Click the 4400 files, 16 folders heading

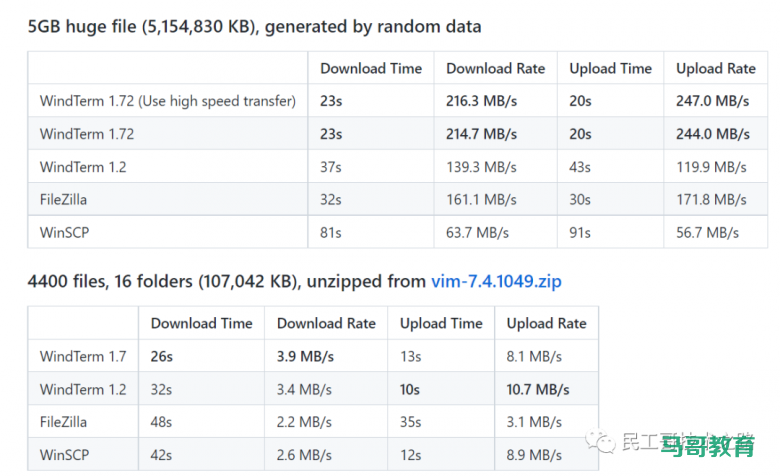pyautogui.click(x=227, y=281)
